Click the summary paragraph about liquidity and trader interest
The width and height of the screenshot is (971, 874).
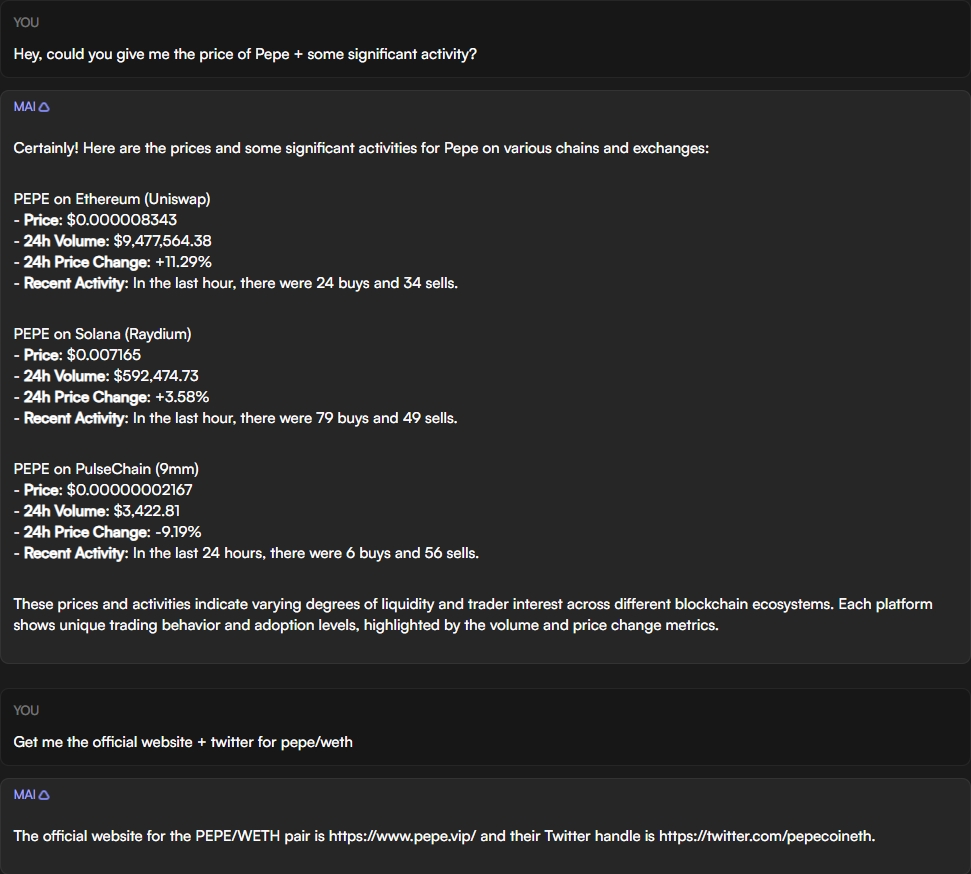click(x=472, y=615)
